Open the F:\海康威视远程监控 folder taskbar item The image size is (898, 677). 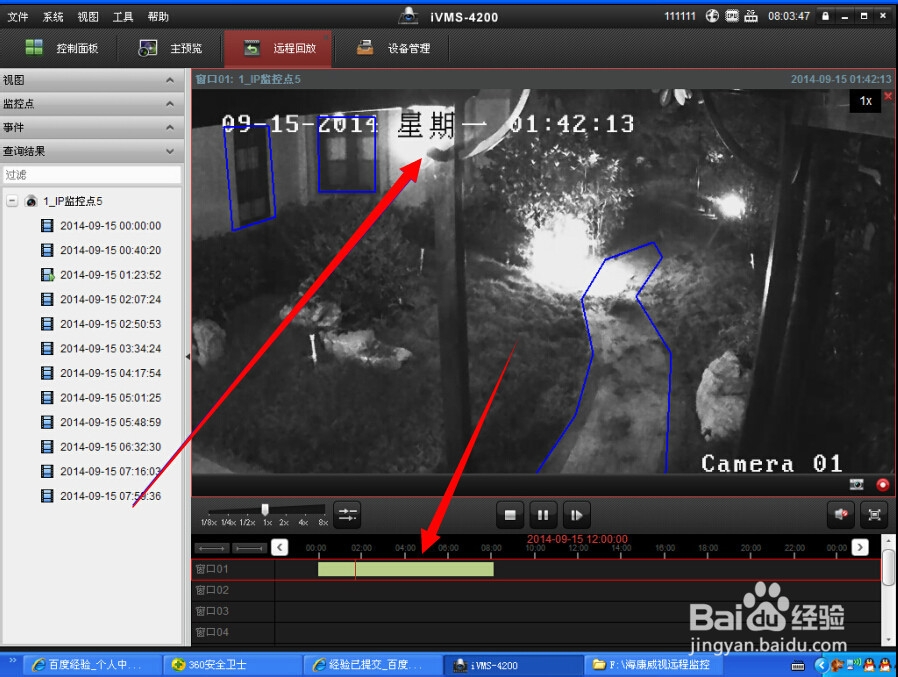click(652, 664)
